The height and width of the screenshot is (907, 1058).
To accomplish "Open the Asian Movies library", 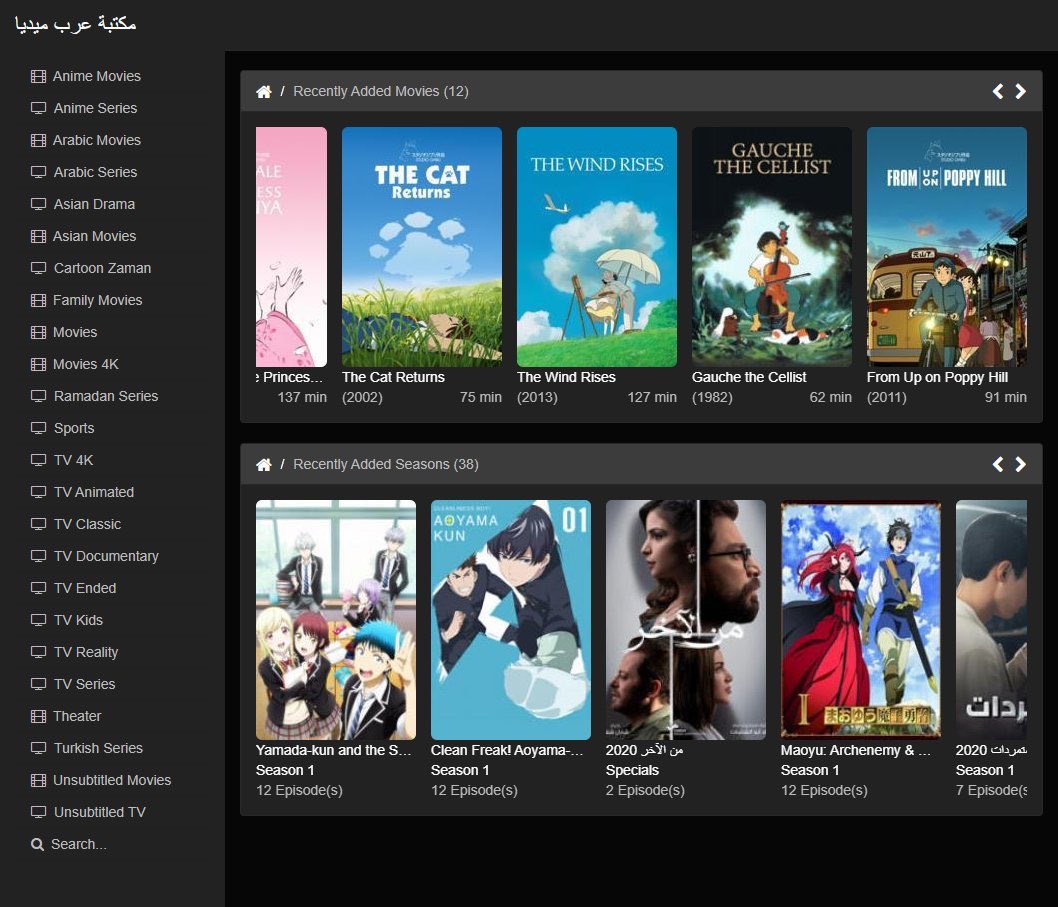I will [x=94, y=236].
